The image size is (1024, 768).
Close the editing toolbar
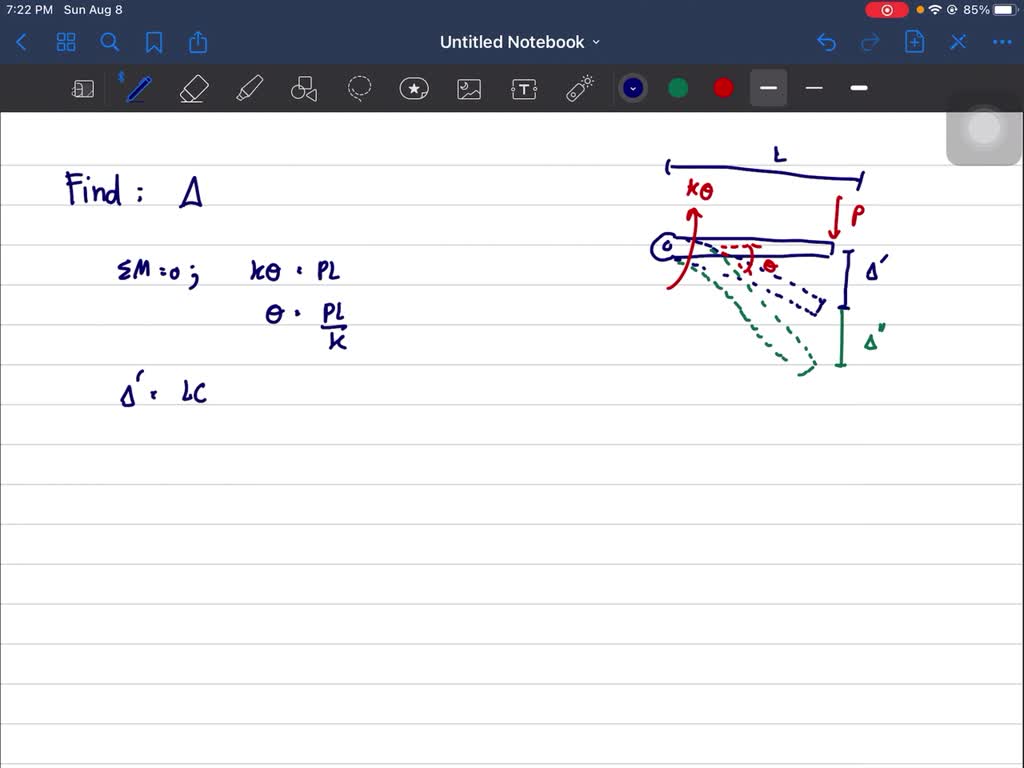point(958,42)
